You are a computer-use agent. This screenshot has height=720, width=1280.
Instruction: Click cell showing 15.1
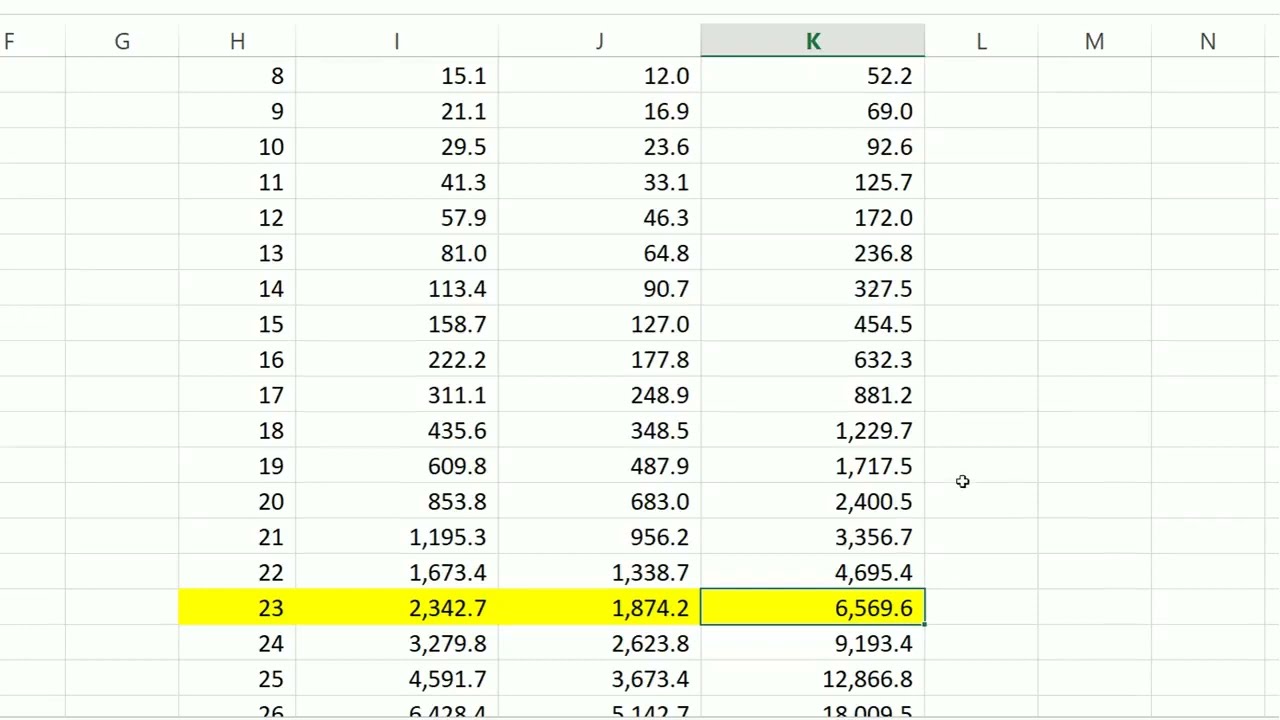(397, 76)
